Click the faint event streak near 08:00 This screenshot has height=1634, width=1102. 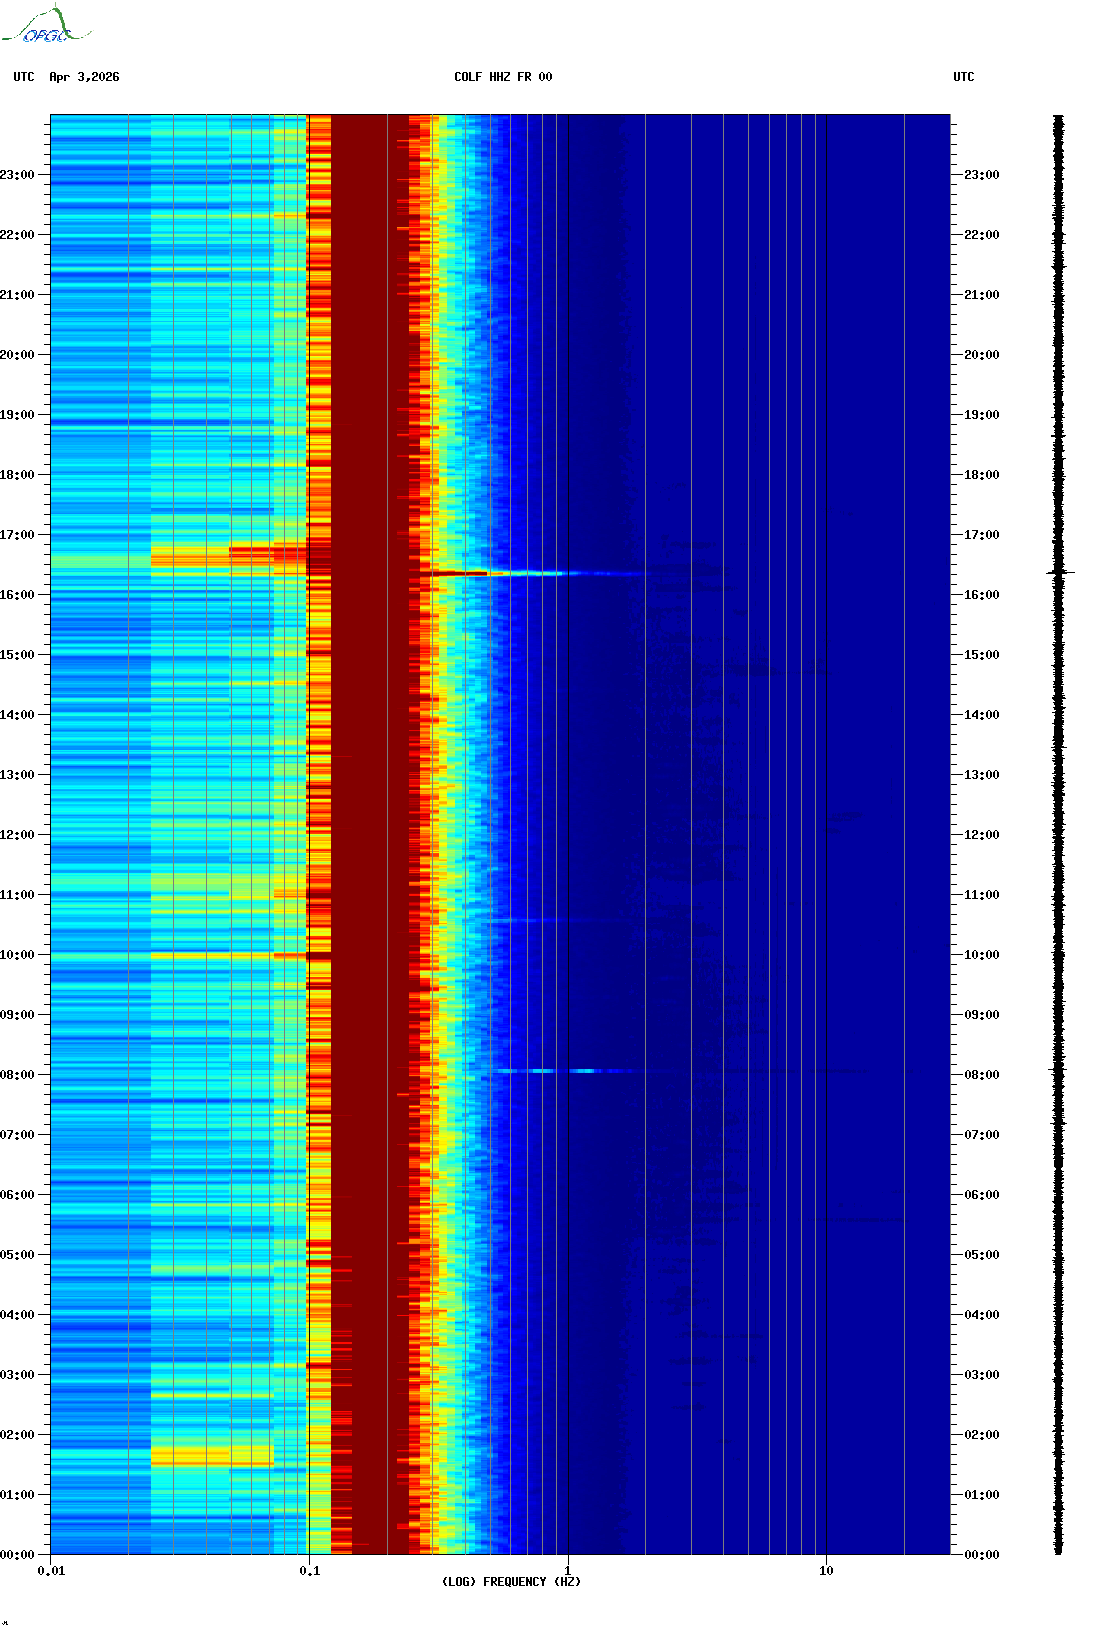coord(560,1071)
